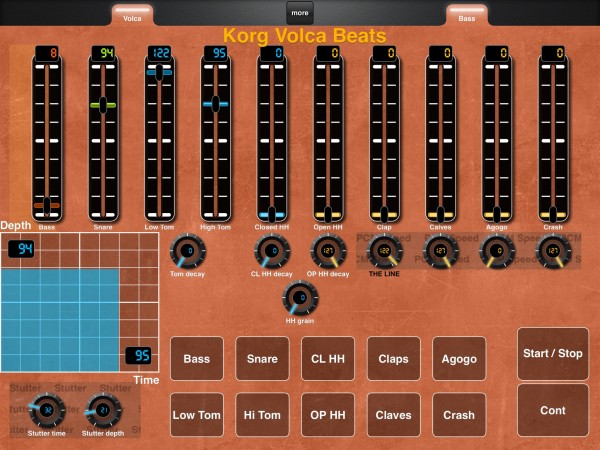Click the Crash level readout
Viewport: 600px width, 450px height.
coord(553,53)
